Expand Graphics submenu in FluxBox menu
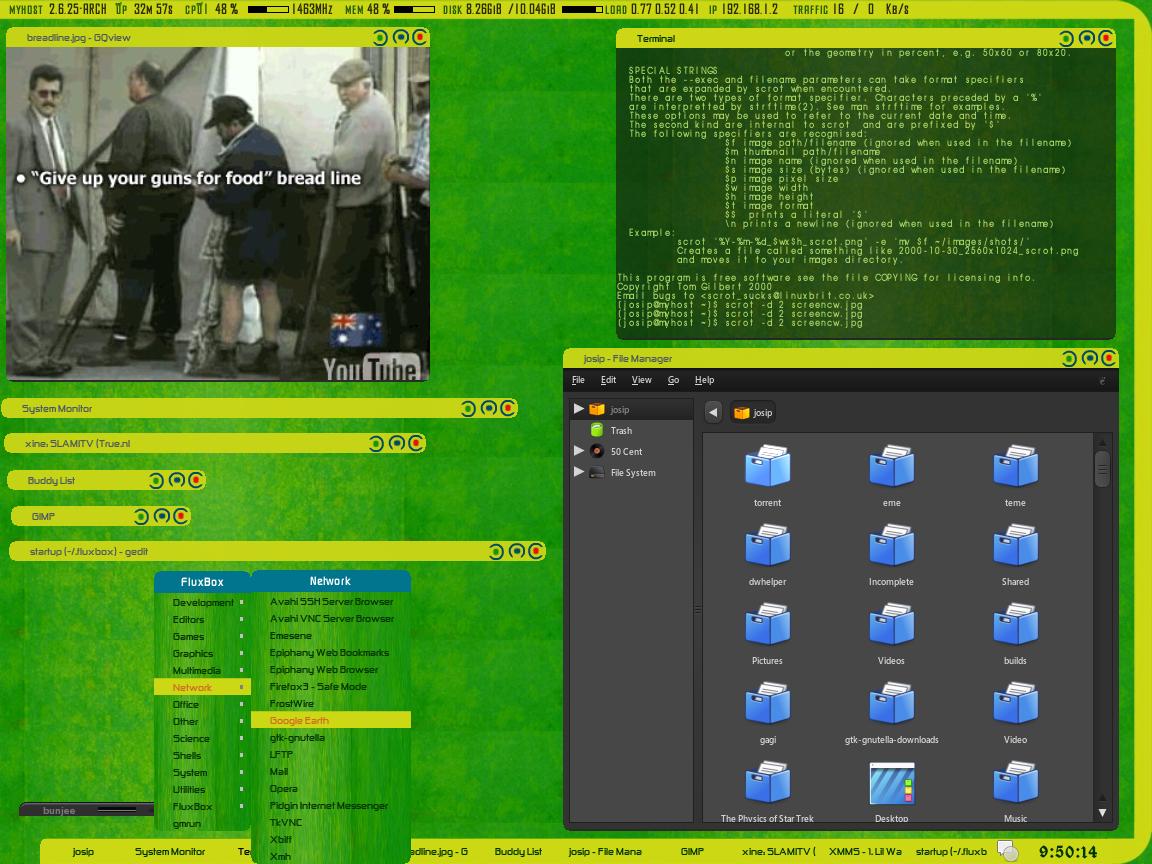Screen dimensions: 1152x864 coord(203,653)
